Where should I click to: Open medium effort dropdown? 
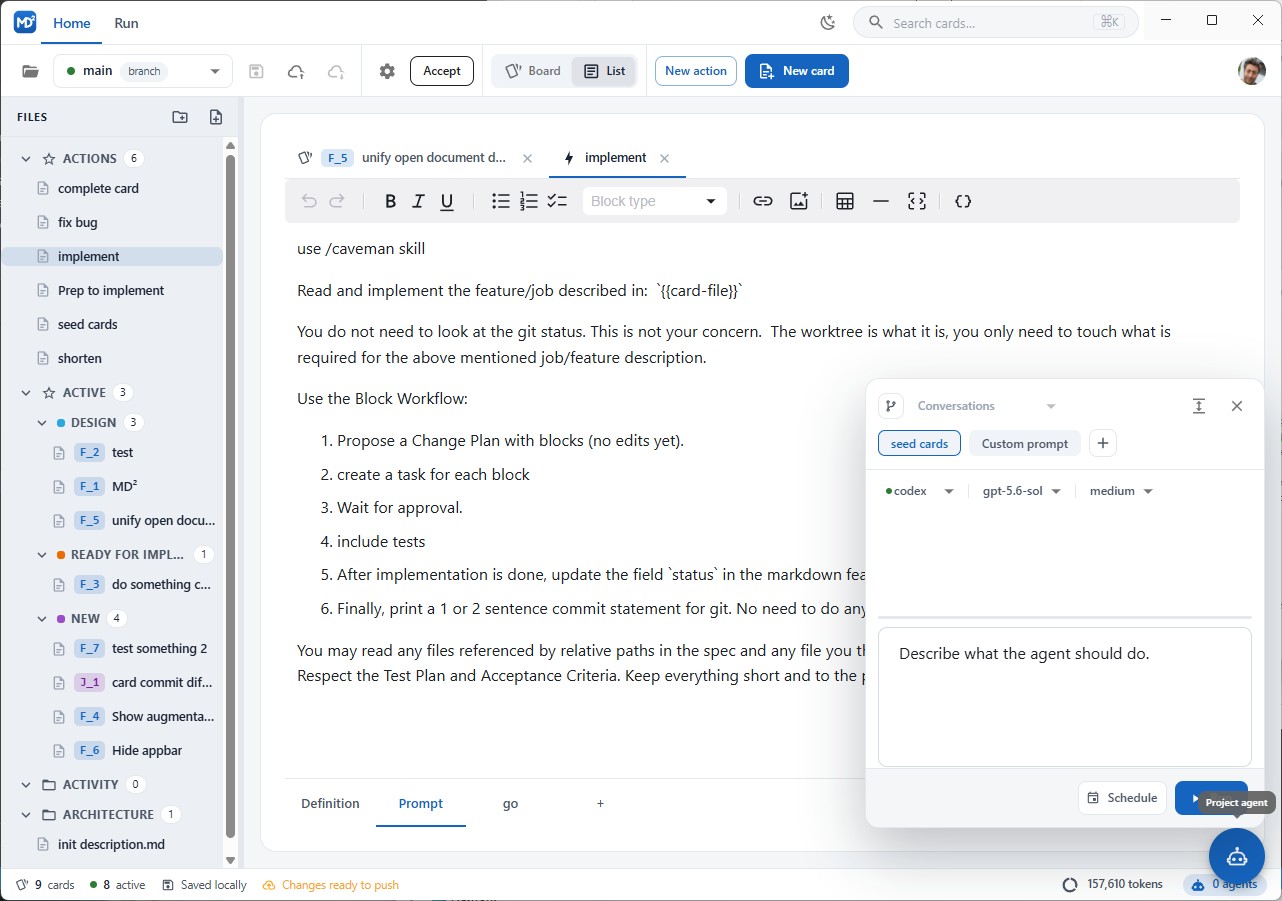(x=1121, y=491)
